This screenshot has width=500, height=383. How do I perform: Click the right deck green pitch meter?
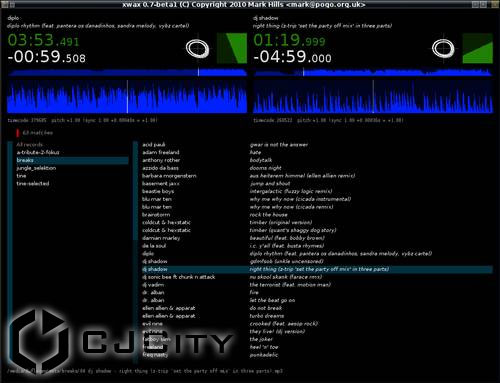click(x=478, y=48)
